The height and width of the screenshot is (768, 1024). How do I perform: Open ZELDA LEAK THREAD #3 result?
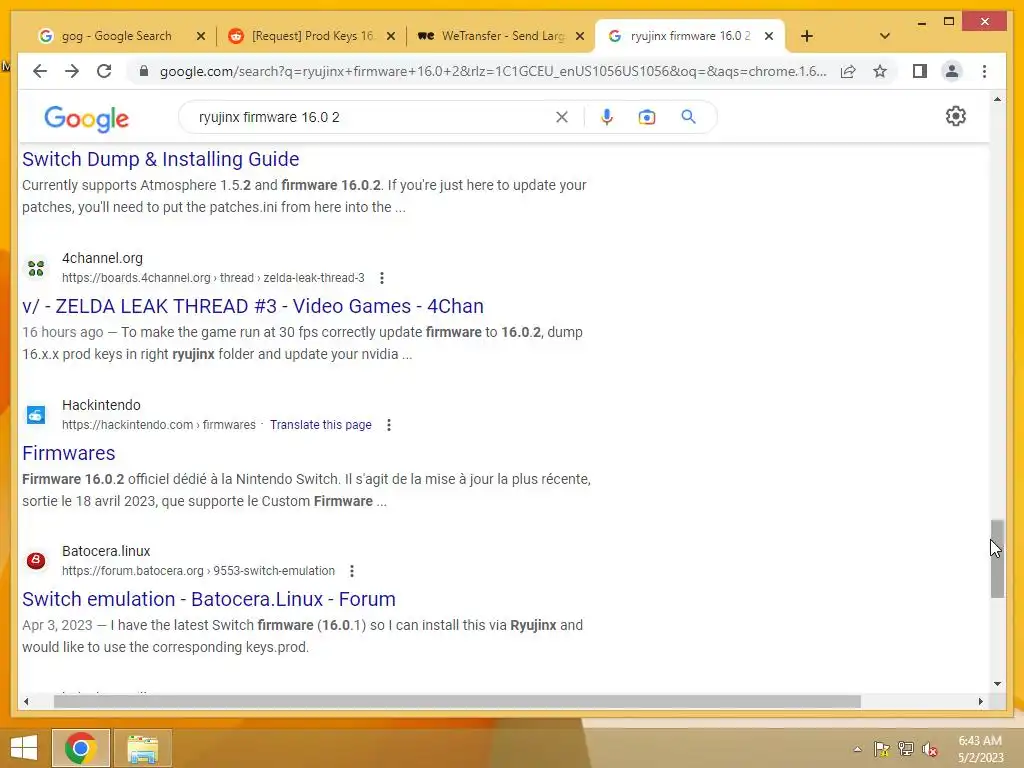coord(253,306)
